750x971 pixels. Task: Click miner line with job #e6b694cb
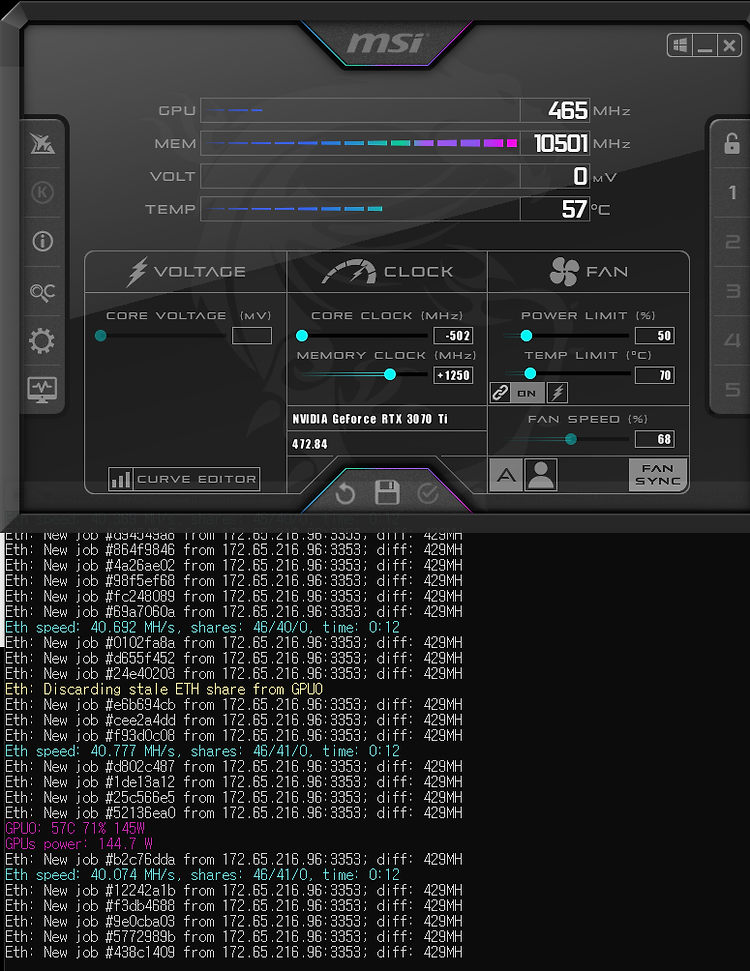click(233, 705)
